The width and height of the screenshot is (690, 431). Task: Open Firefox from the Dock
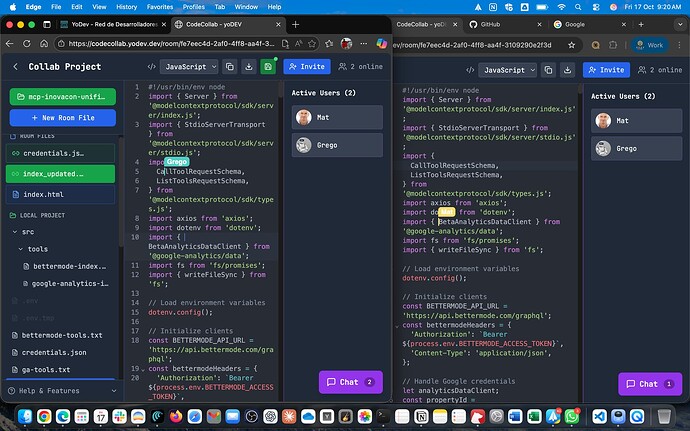click(176, 416)
